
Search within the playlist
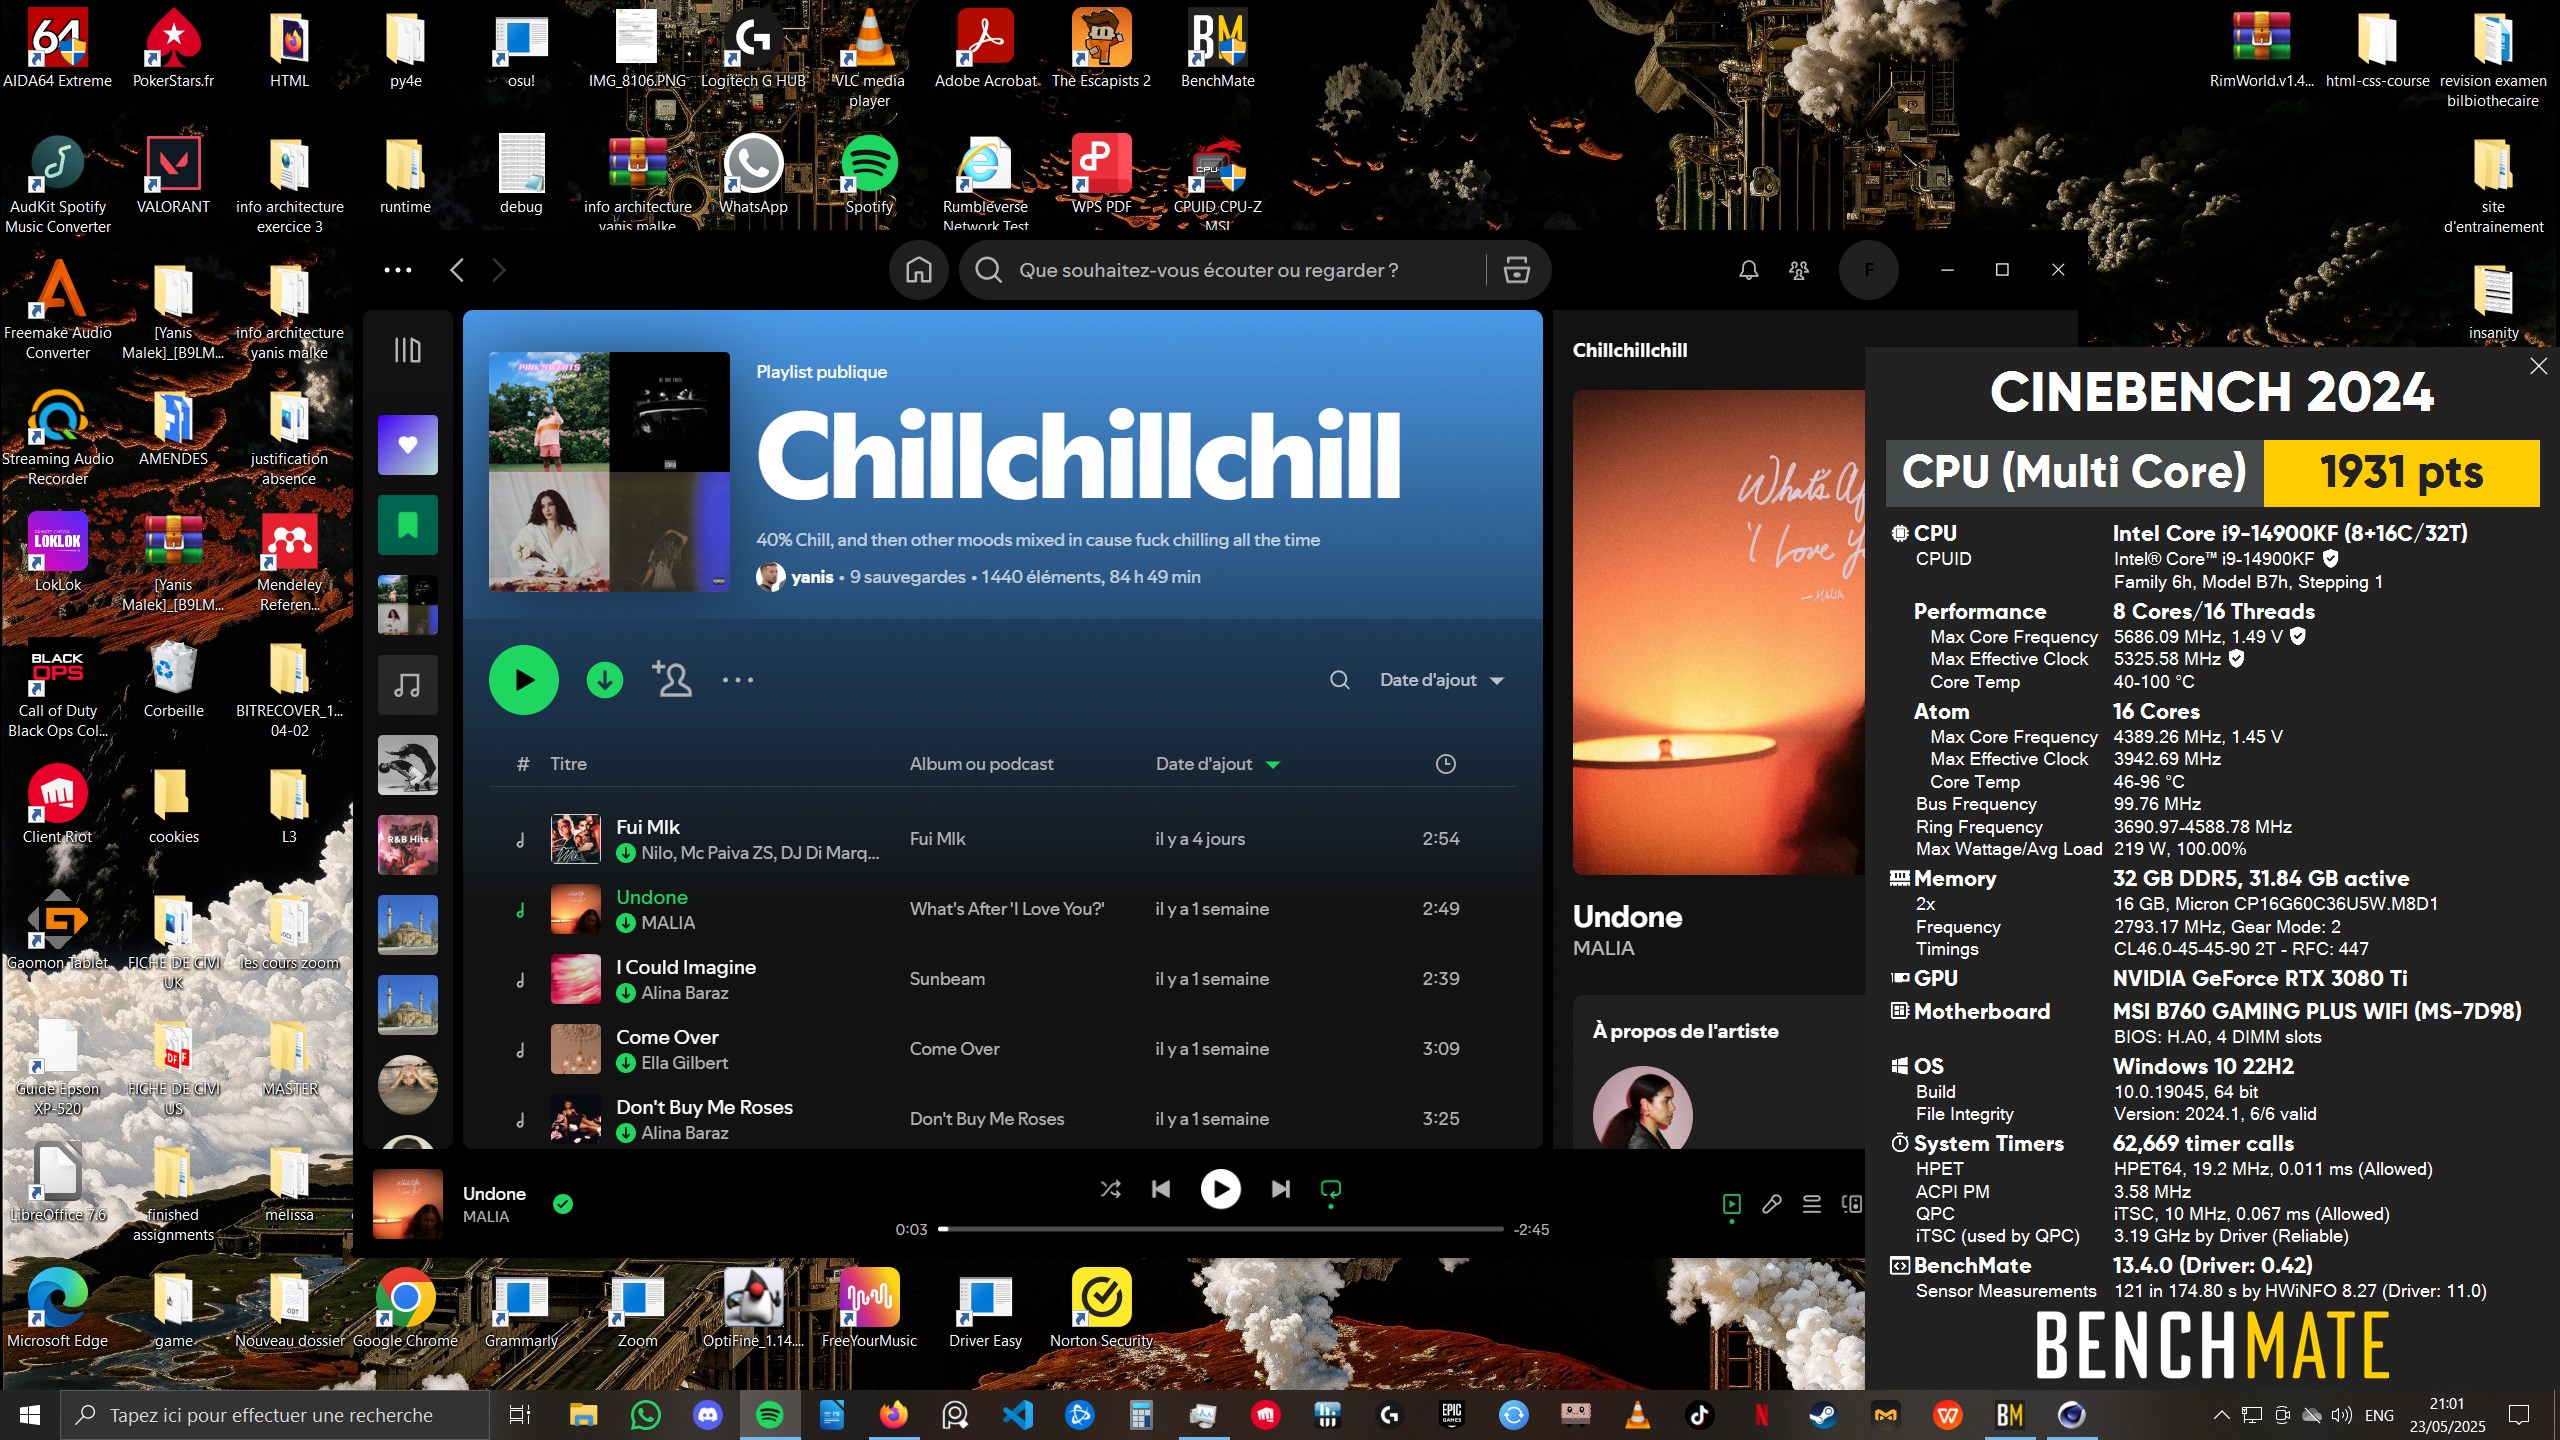tap(1340, 680)
